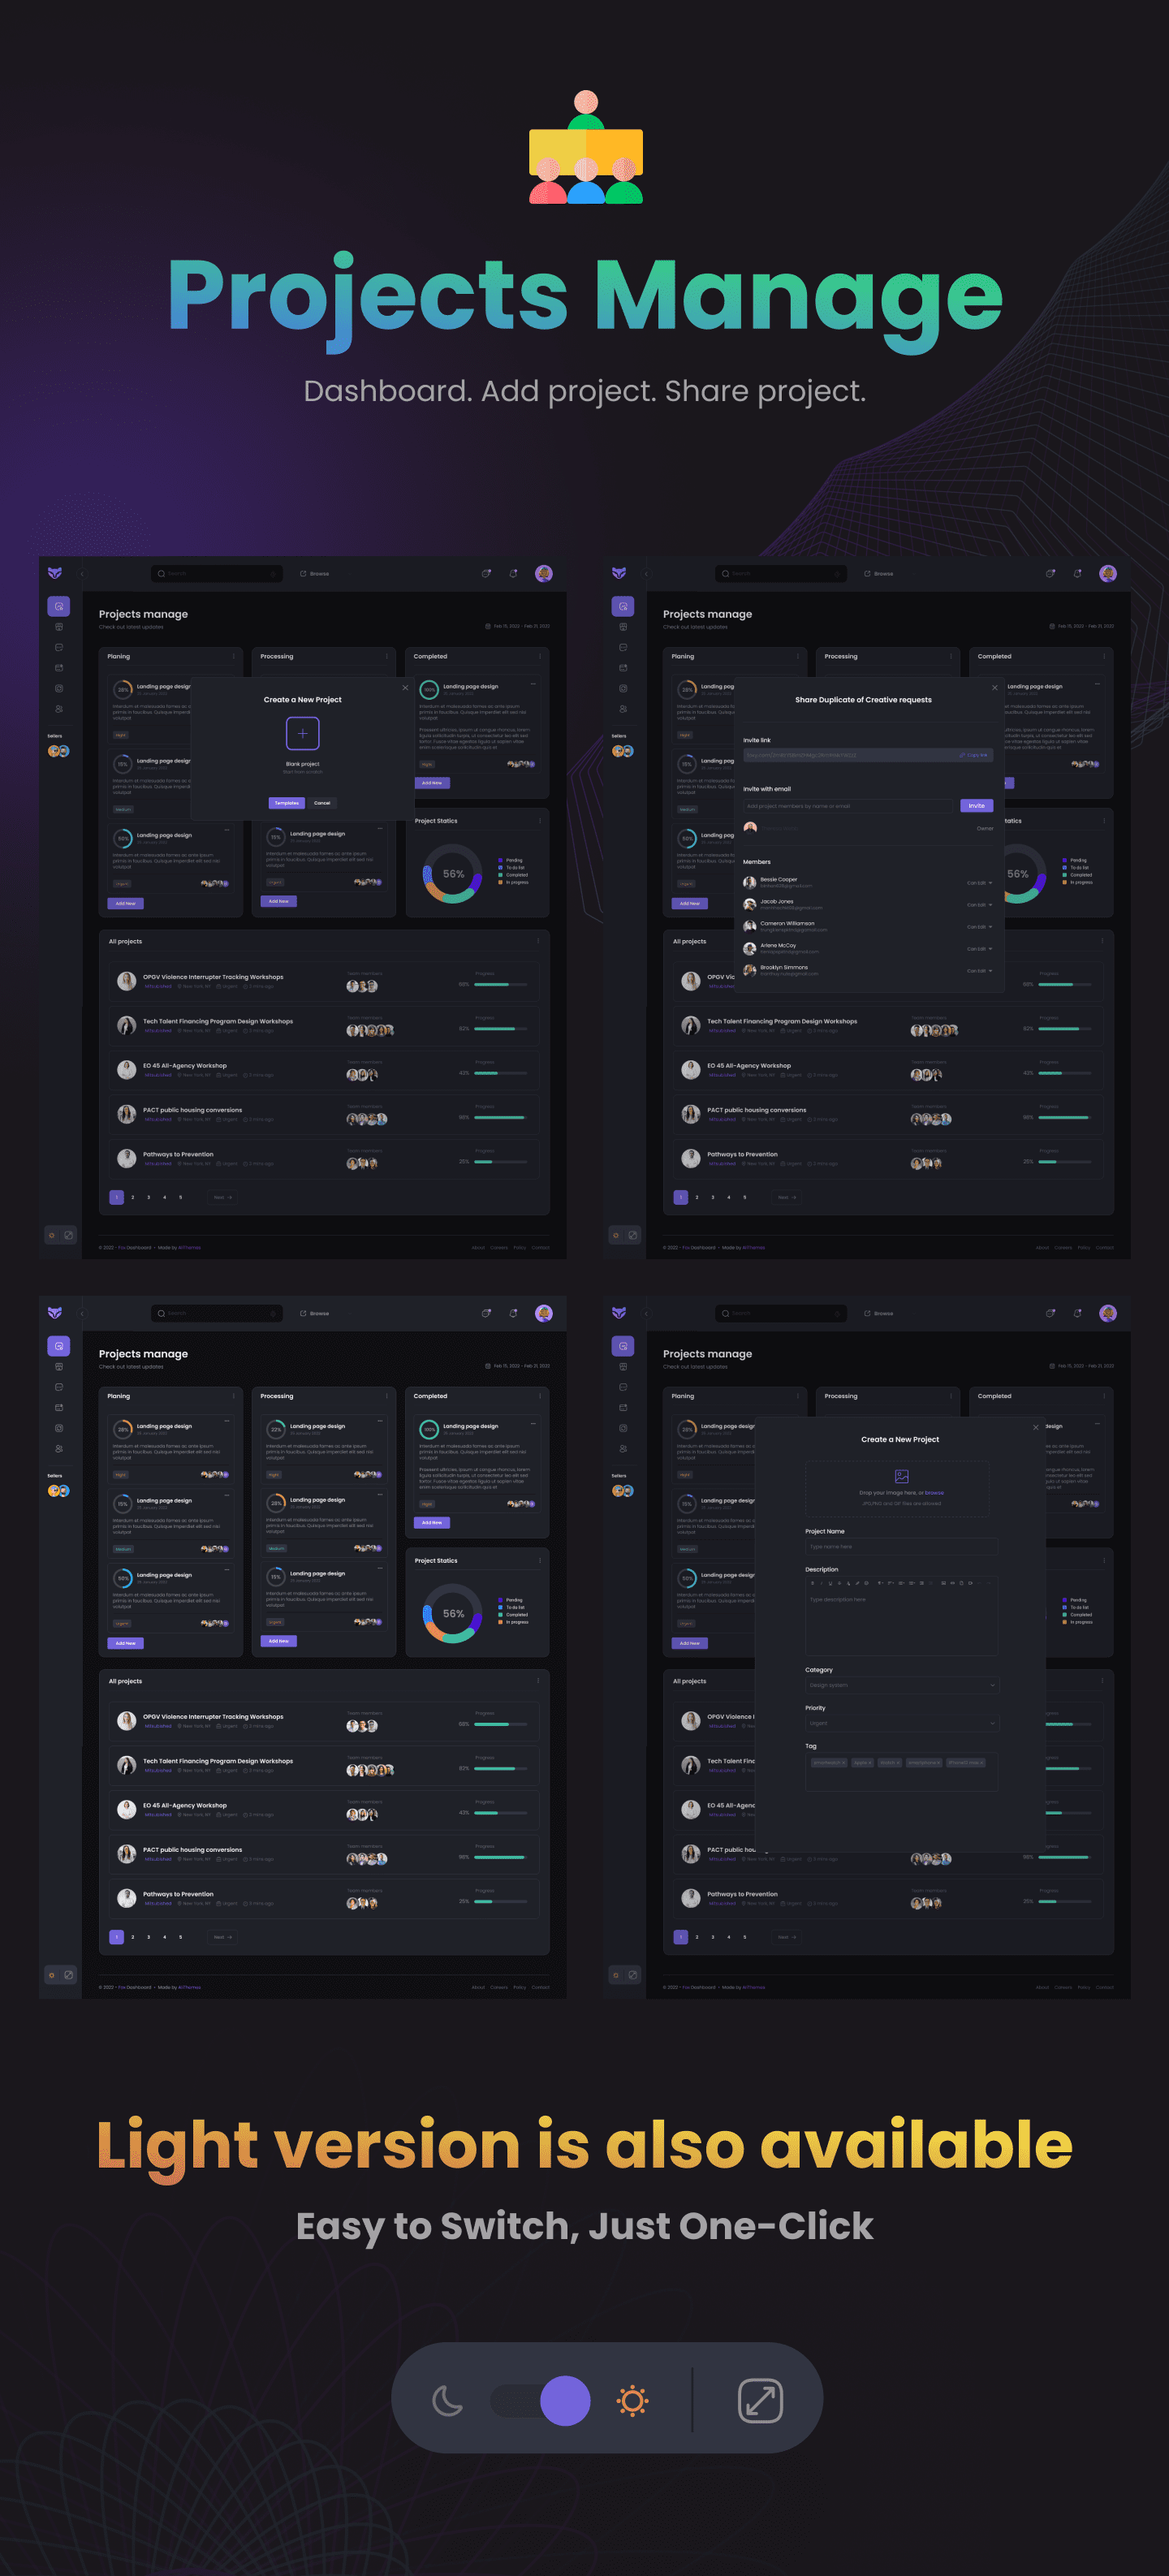Viewport: 1169px width, 2576px height.
Task: Open Project Statics three-dot menu, bottom-left screen
Action: pyautogui.click(x=540, y=1560)
